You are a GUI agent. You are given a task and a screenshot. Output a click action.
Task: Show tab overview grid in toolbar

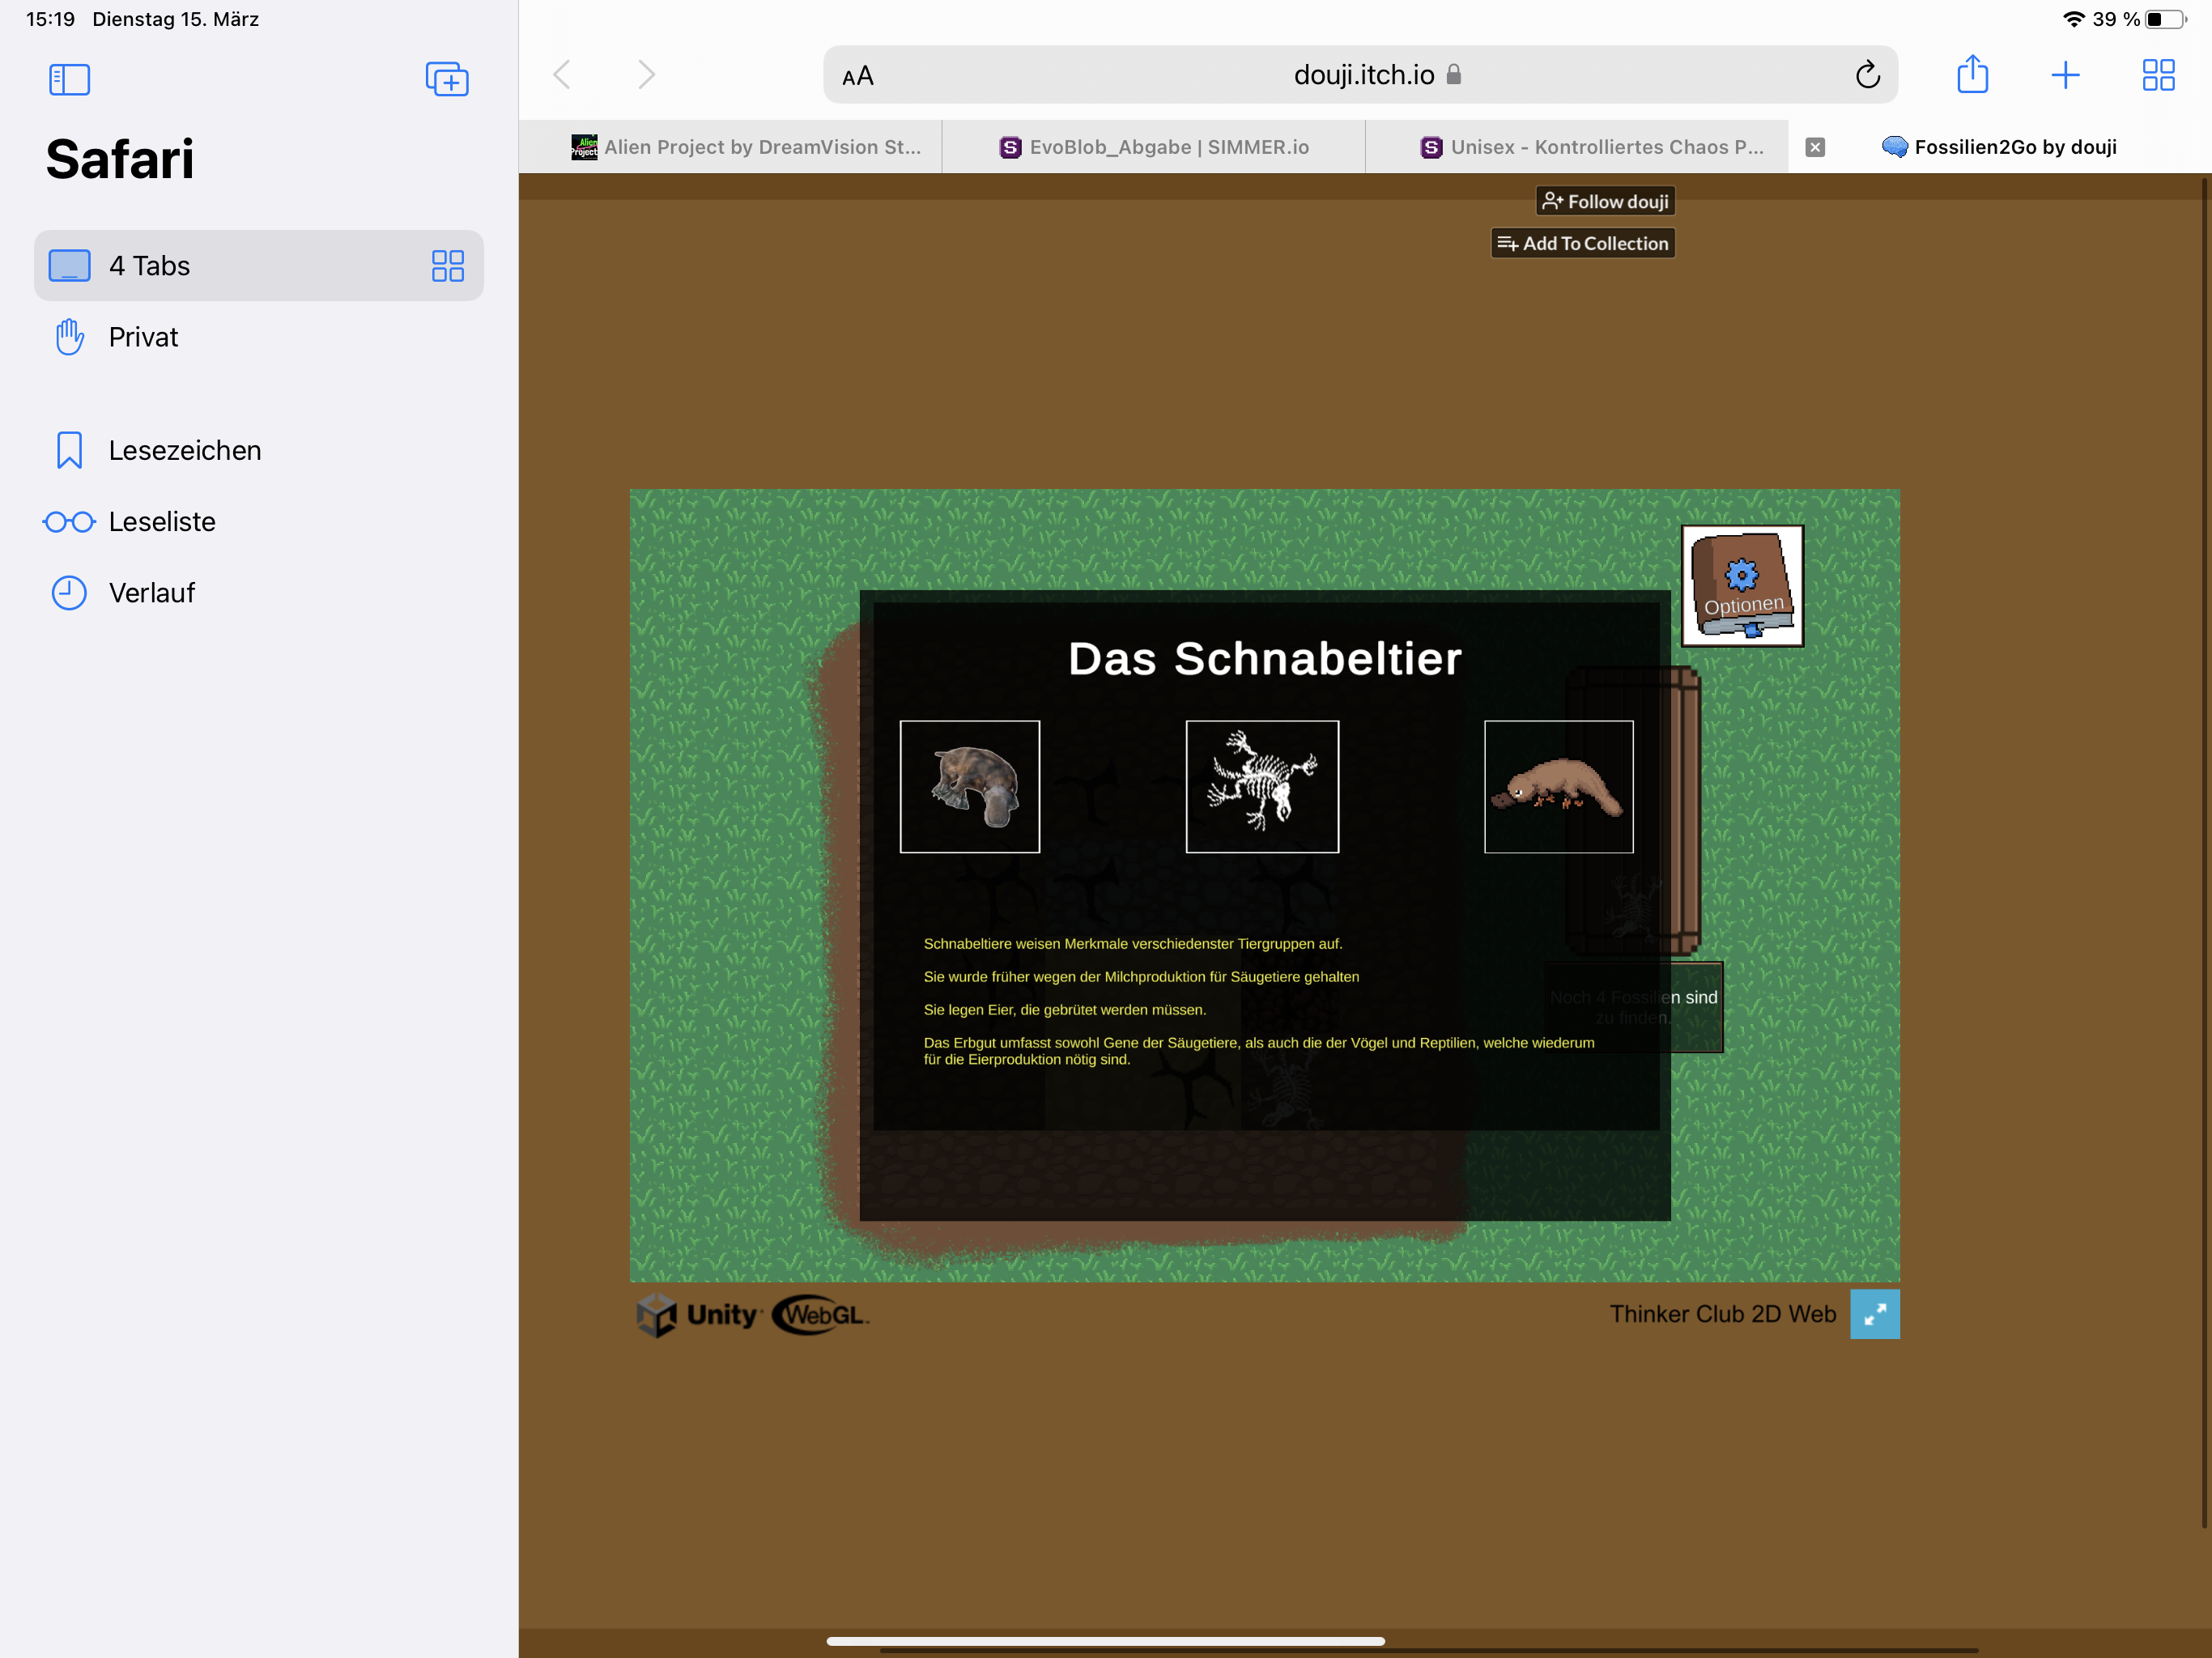[x=2158, y=75]
